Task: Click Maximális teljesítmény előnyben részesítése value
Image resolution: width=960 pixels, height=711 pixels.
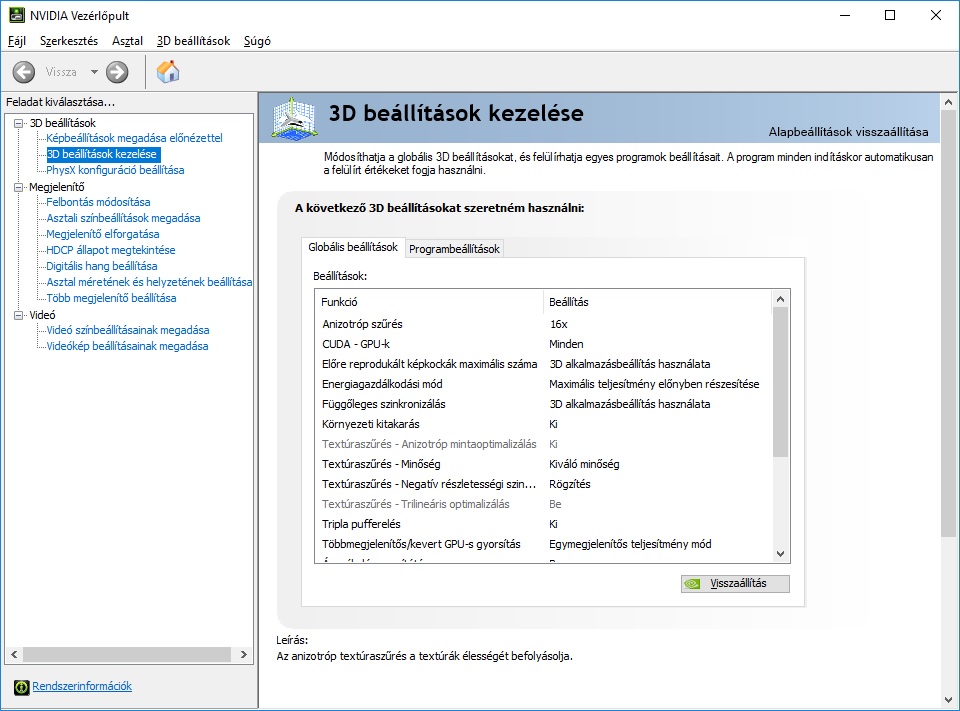Action: pyautogui.click(x=654, y=384)
